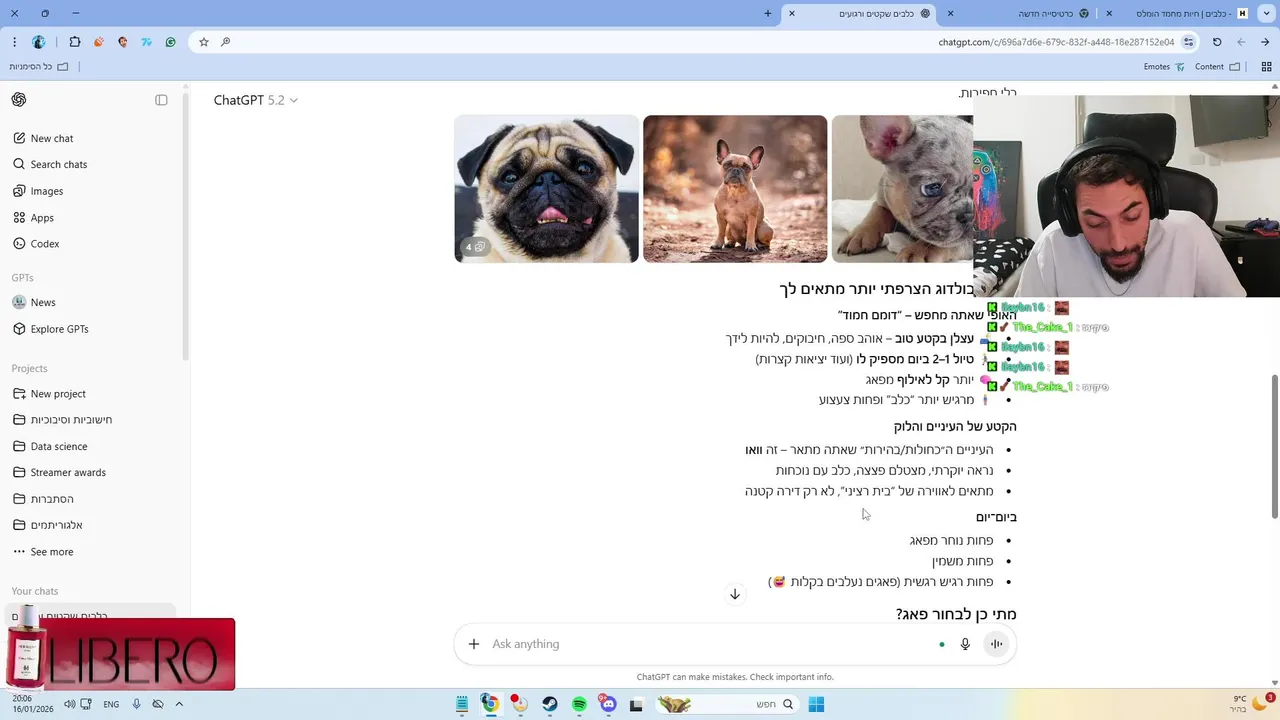Switch to the 'כלבים | חיות מחמד' tab
The image size is (1280, 720).
point(1178,13)
